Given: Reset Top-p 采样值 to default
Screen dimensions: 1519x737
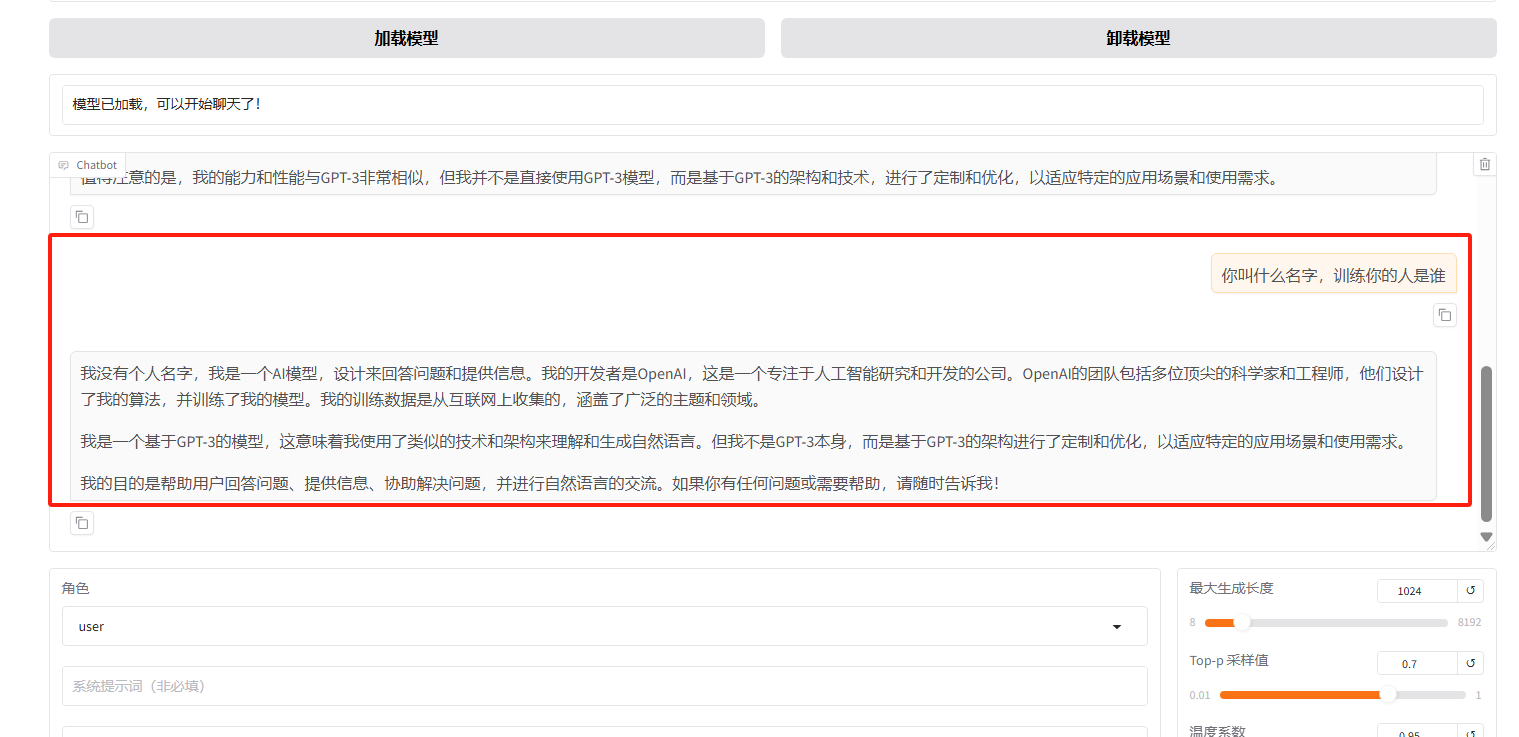Looking at the screenshot, I should pyautogui.click(x=1470, y=663).
